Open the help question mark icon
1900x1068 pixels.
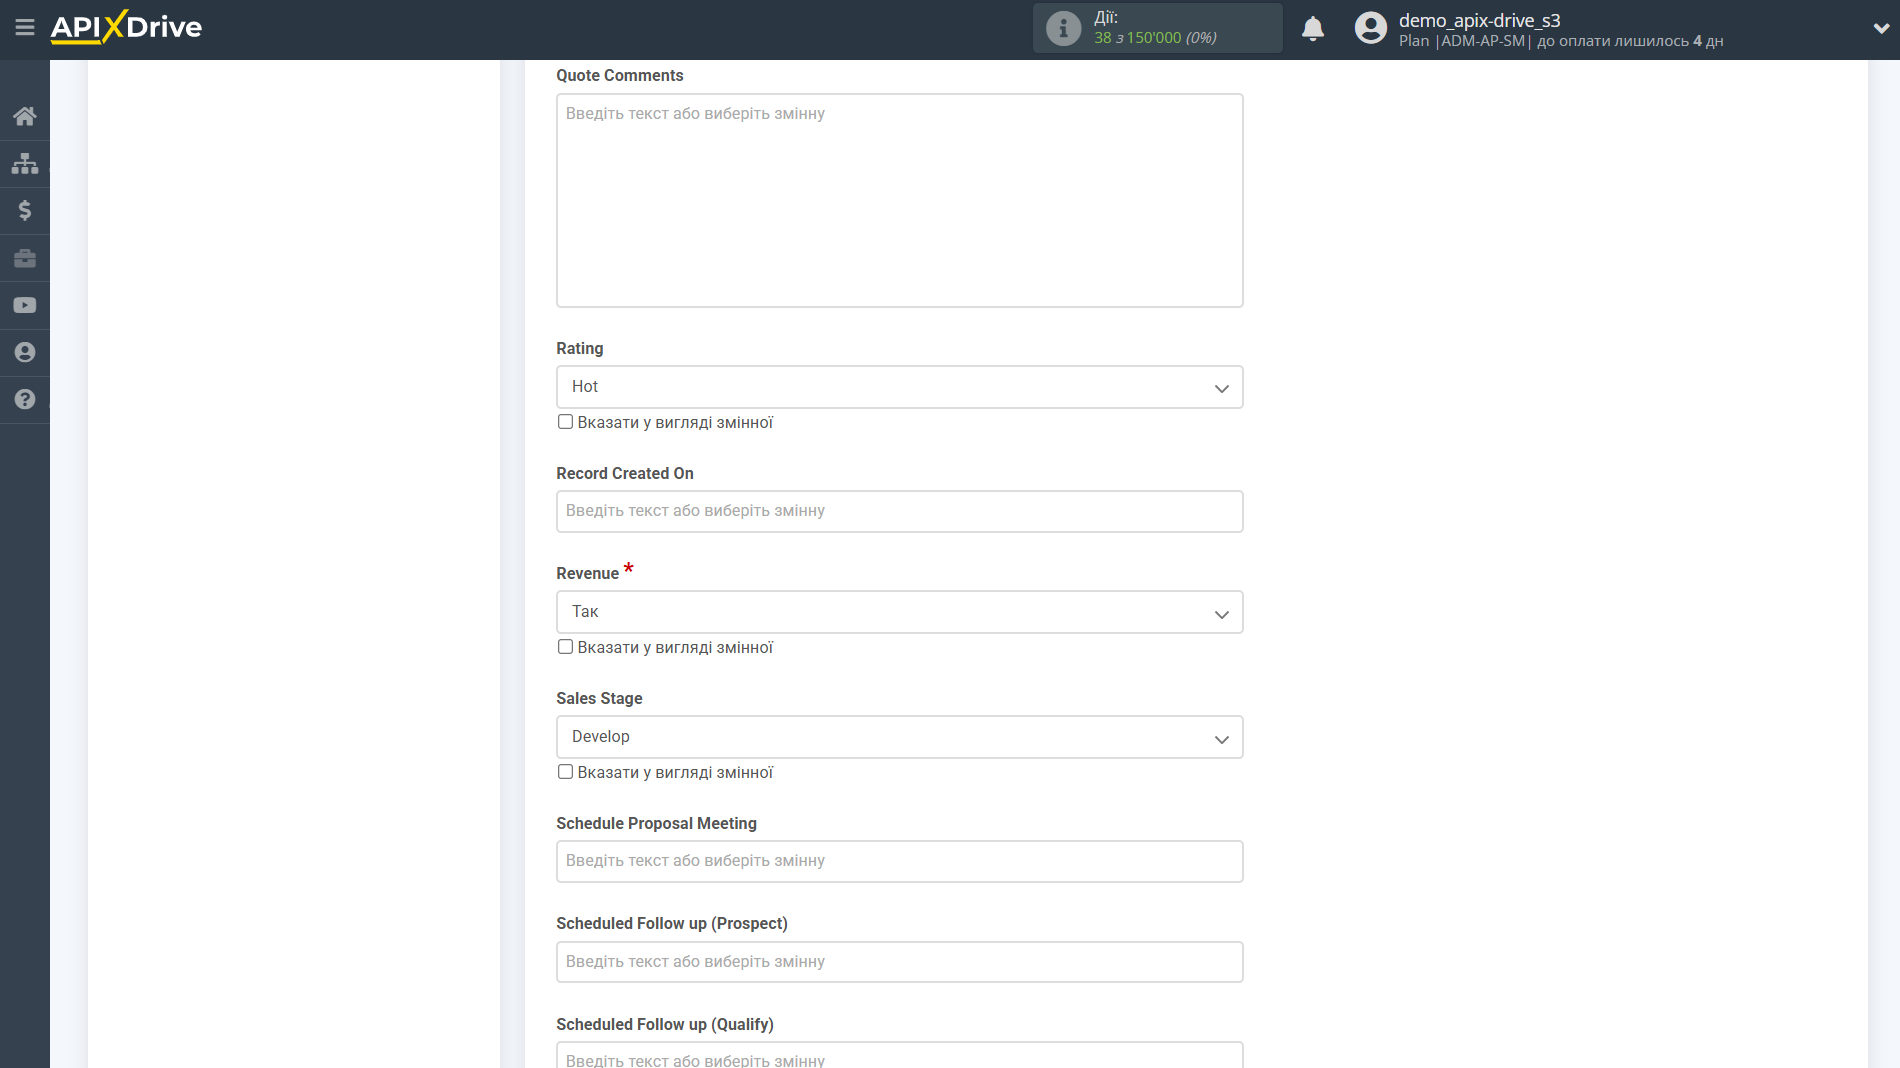[x=25, y=399]
